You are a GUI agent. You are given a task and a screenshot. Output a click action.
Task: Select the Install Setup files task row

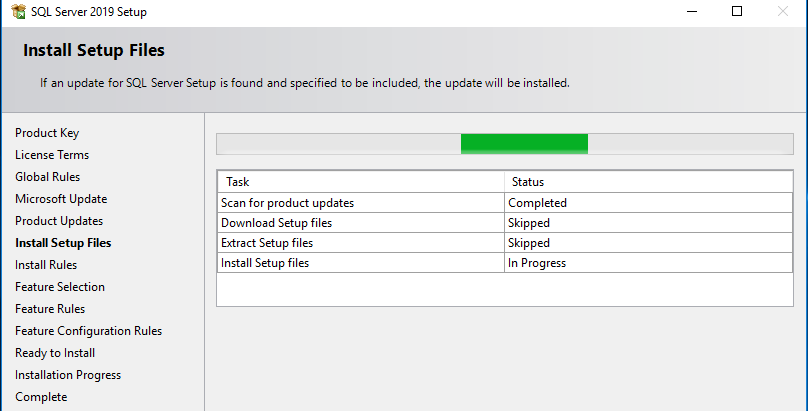[x=265, y=263]
